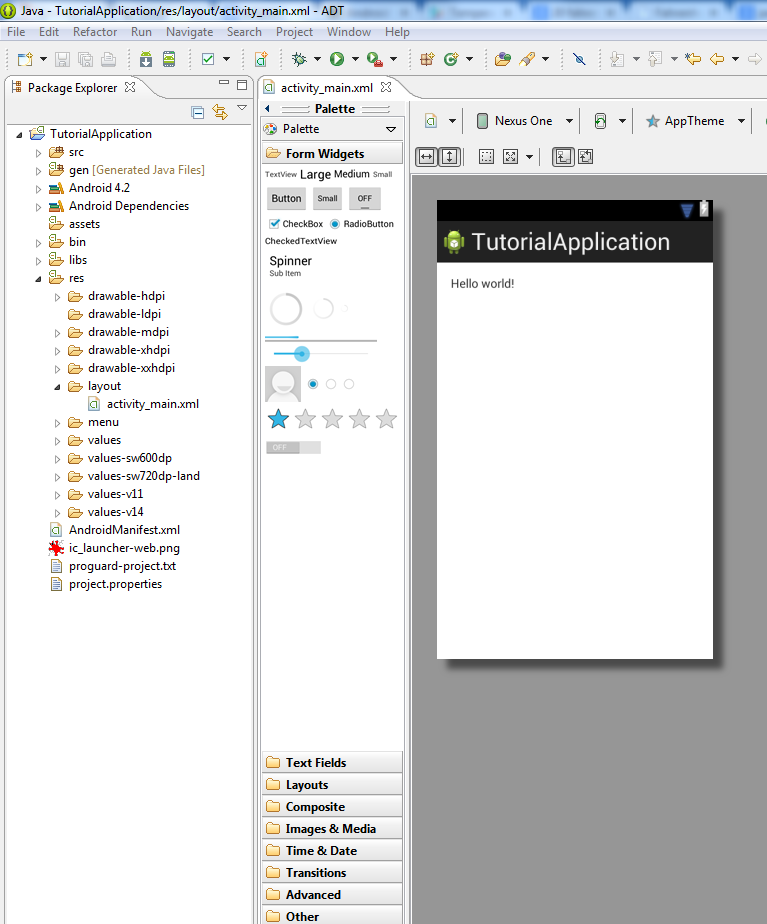Open the Composite palette category

point(332,807)
